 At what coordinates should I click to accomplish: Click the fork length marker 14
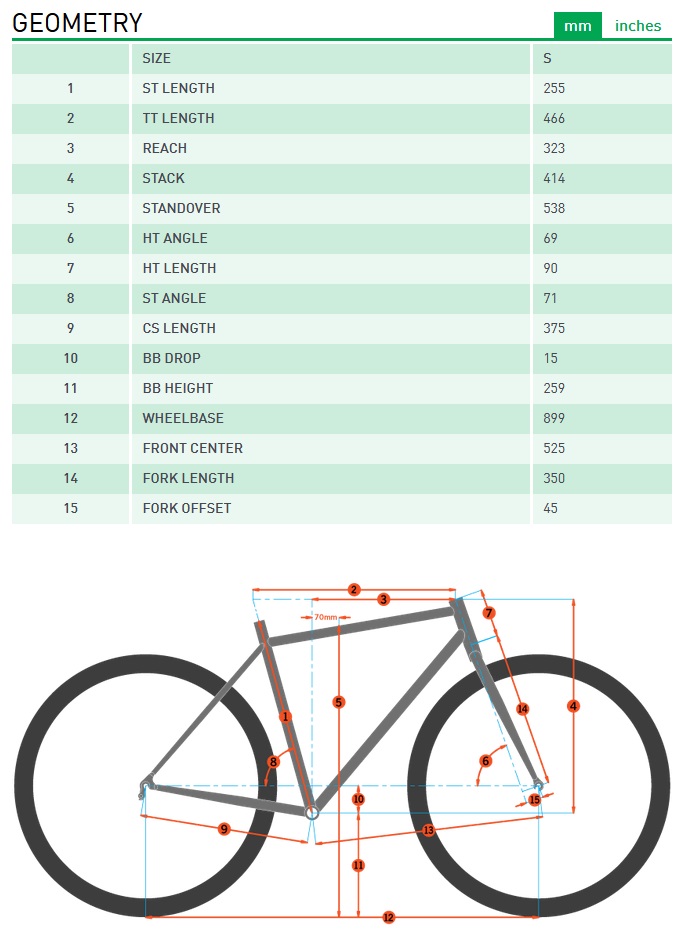click(x=522, y=709)
